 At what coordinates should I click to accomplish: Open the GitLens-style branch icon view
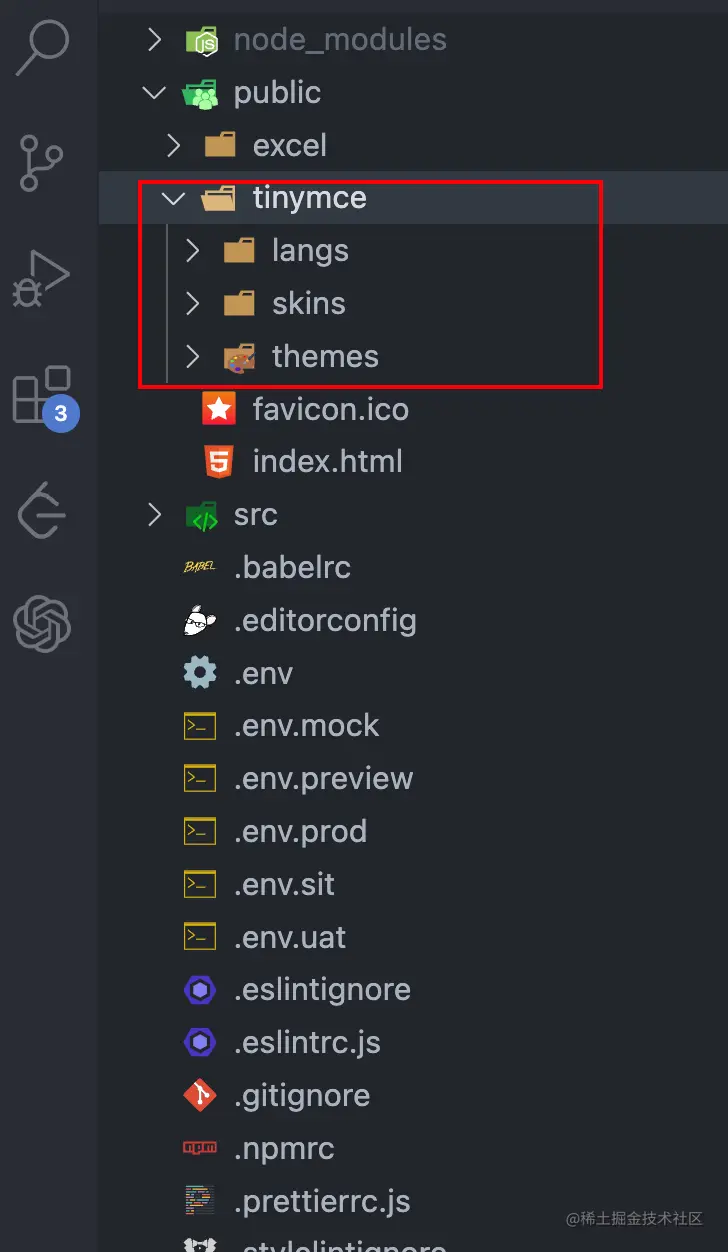[42, 509]
